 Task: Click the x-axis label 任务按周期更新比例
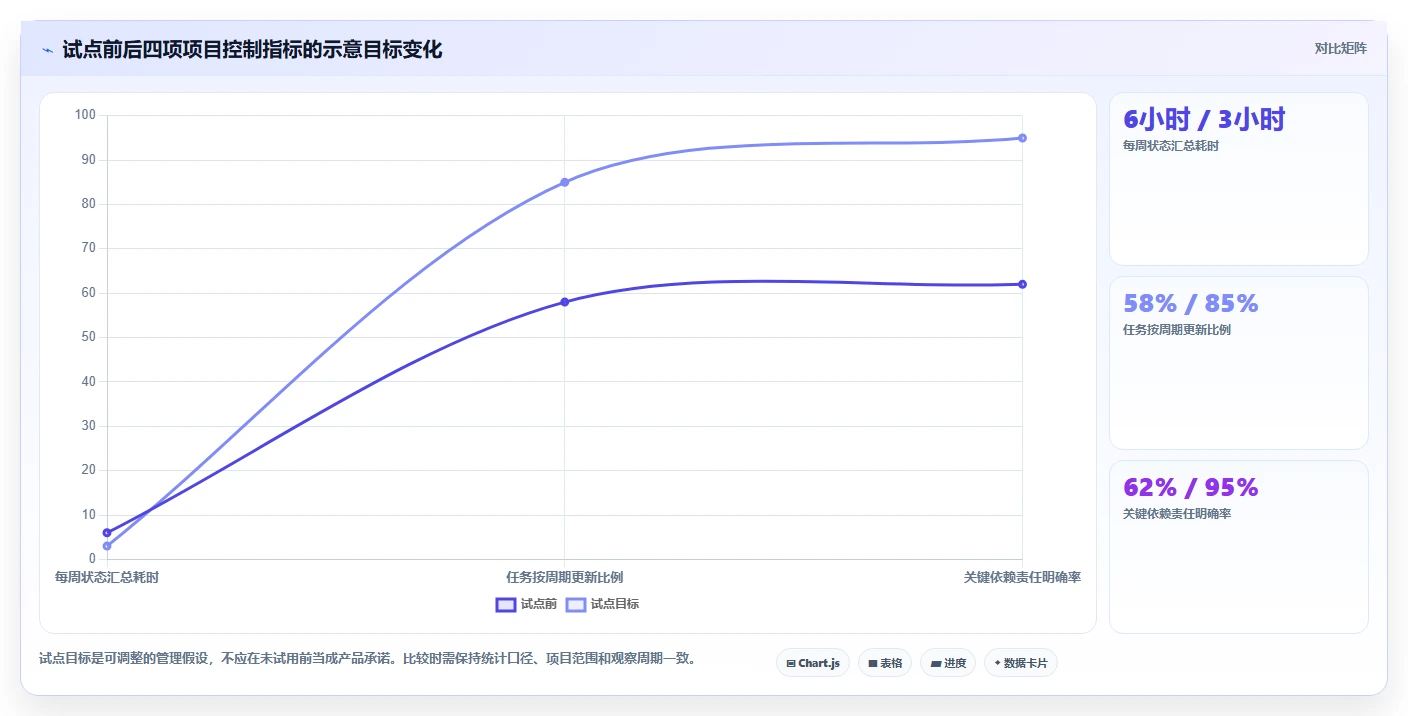565,578
